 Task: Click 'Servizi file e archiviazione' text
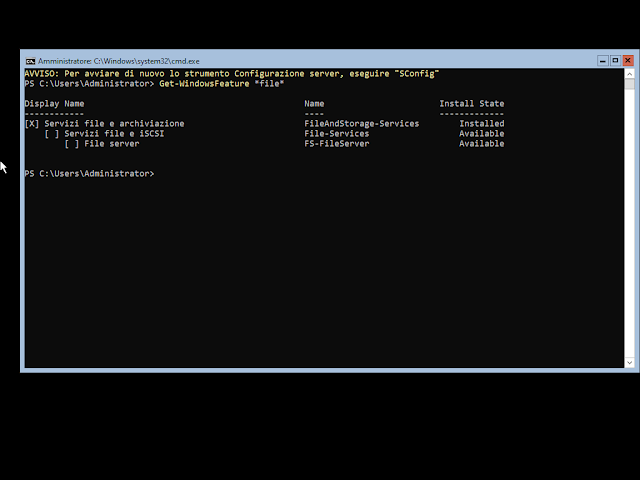114,124
